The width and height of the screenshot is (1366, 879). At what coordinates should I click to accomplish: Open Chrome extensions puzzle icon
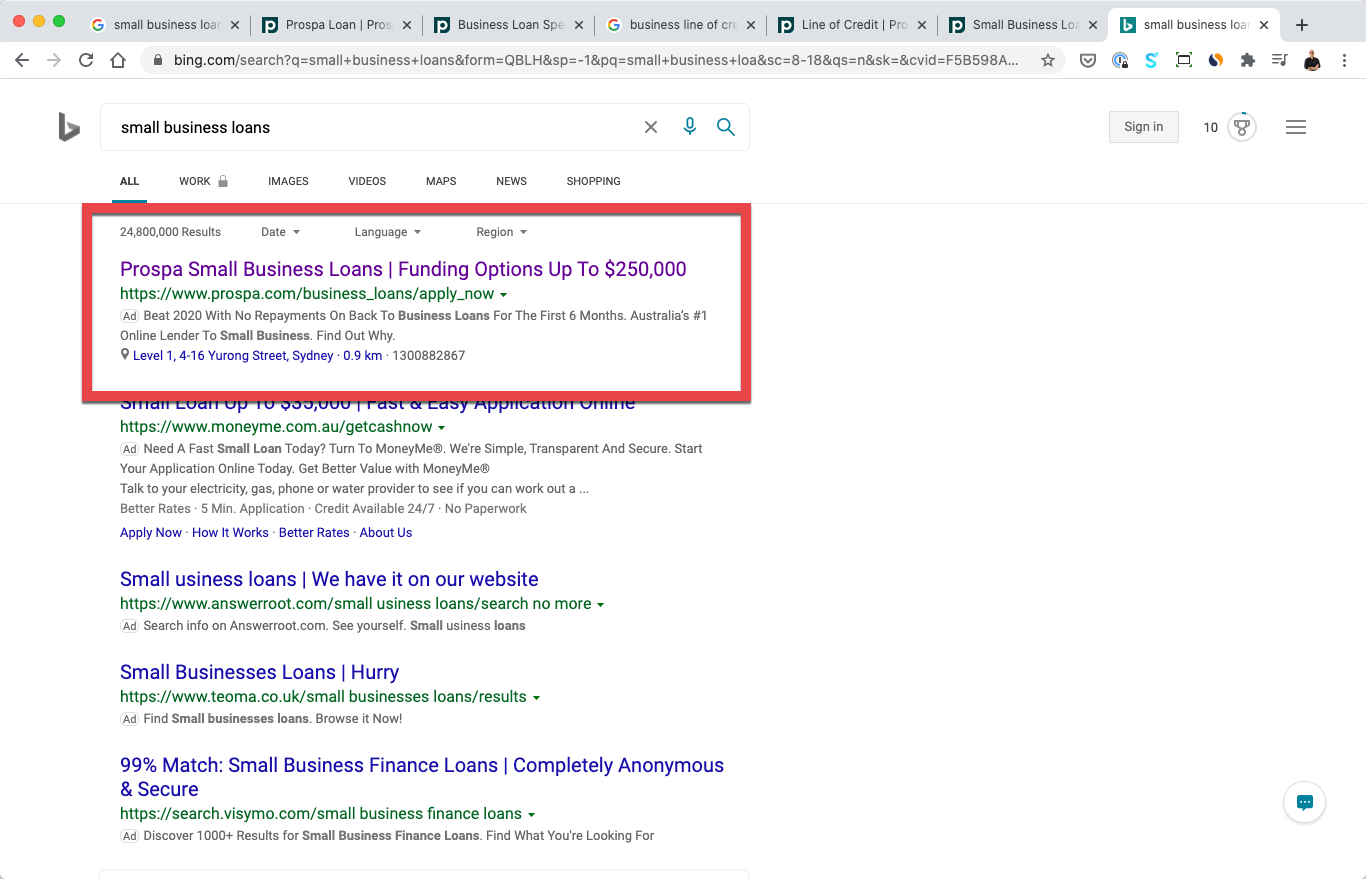[x=1247, y=60]
